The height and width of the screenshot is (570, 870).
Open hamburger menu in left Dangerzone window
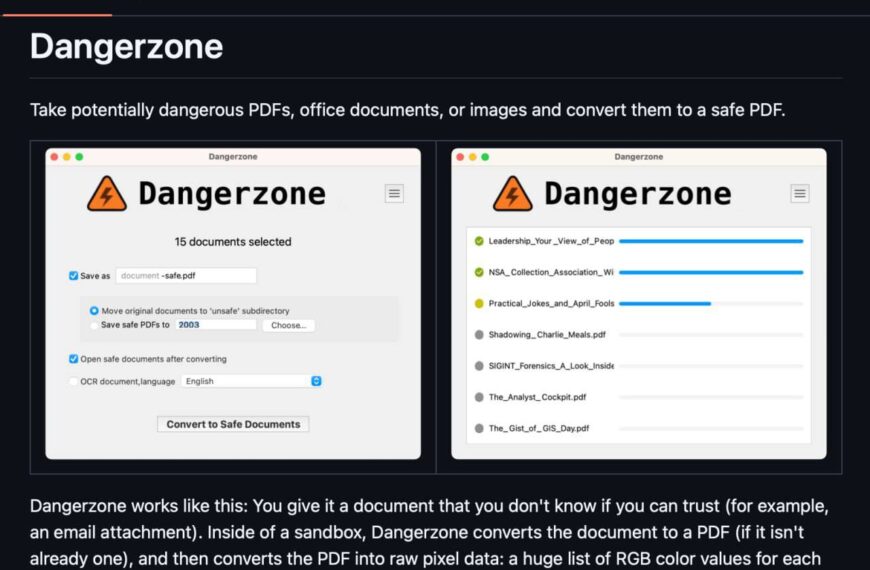coord(394,194)
